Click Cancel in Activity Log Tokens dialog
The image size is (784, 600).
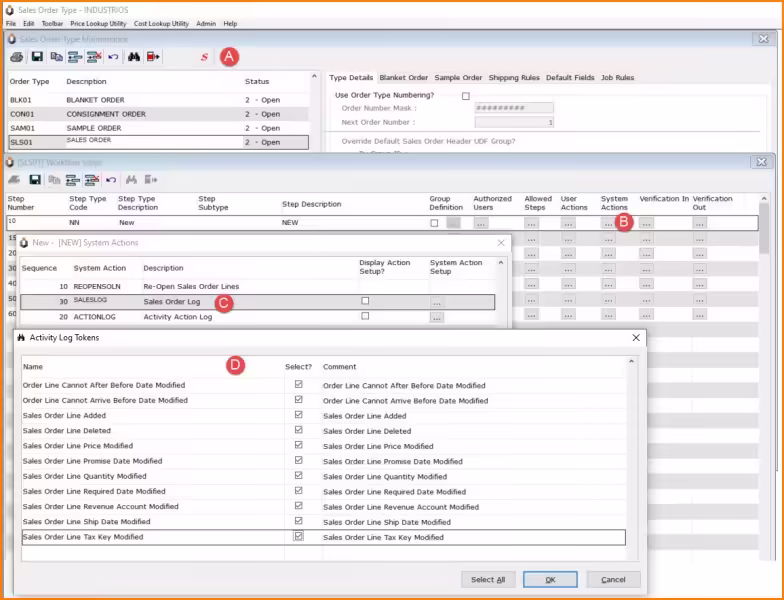[613, 580]
